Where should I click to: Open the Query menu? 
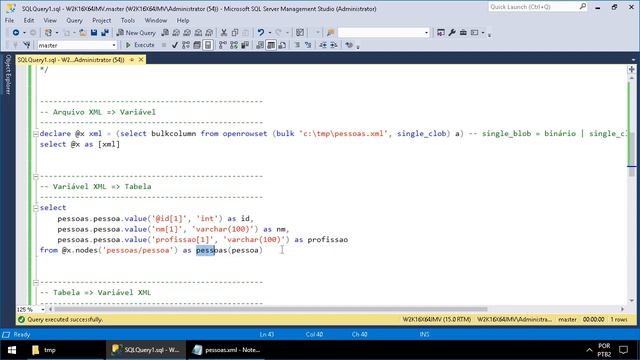click(x=74, y=20)
